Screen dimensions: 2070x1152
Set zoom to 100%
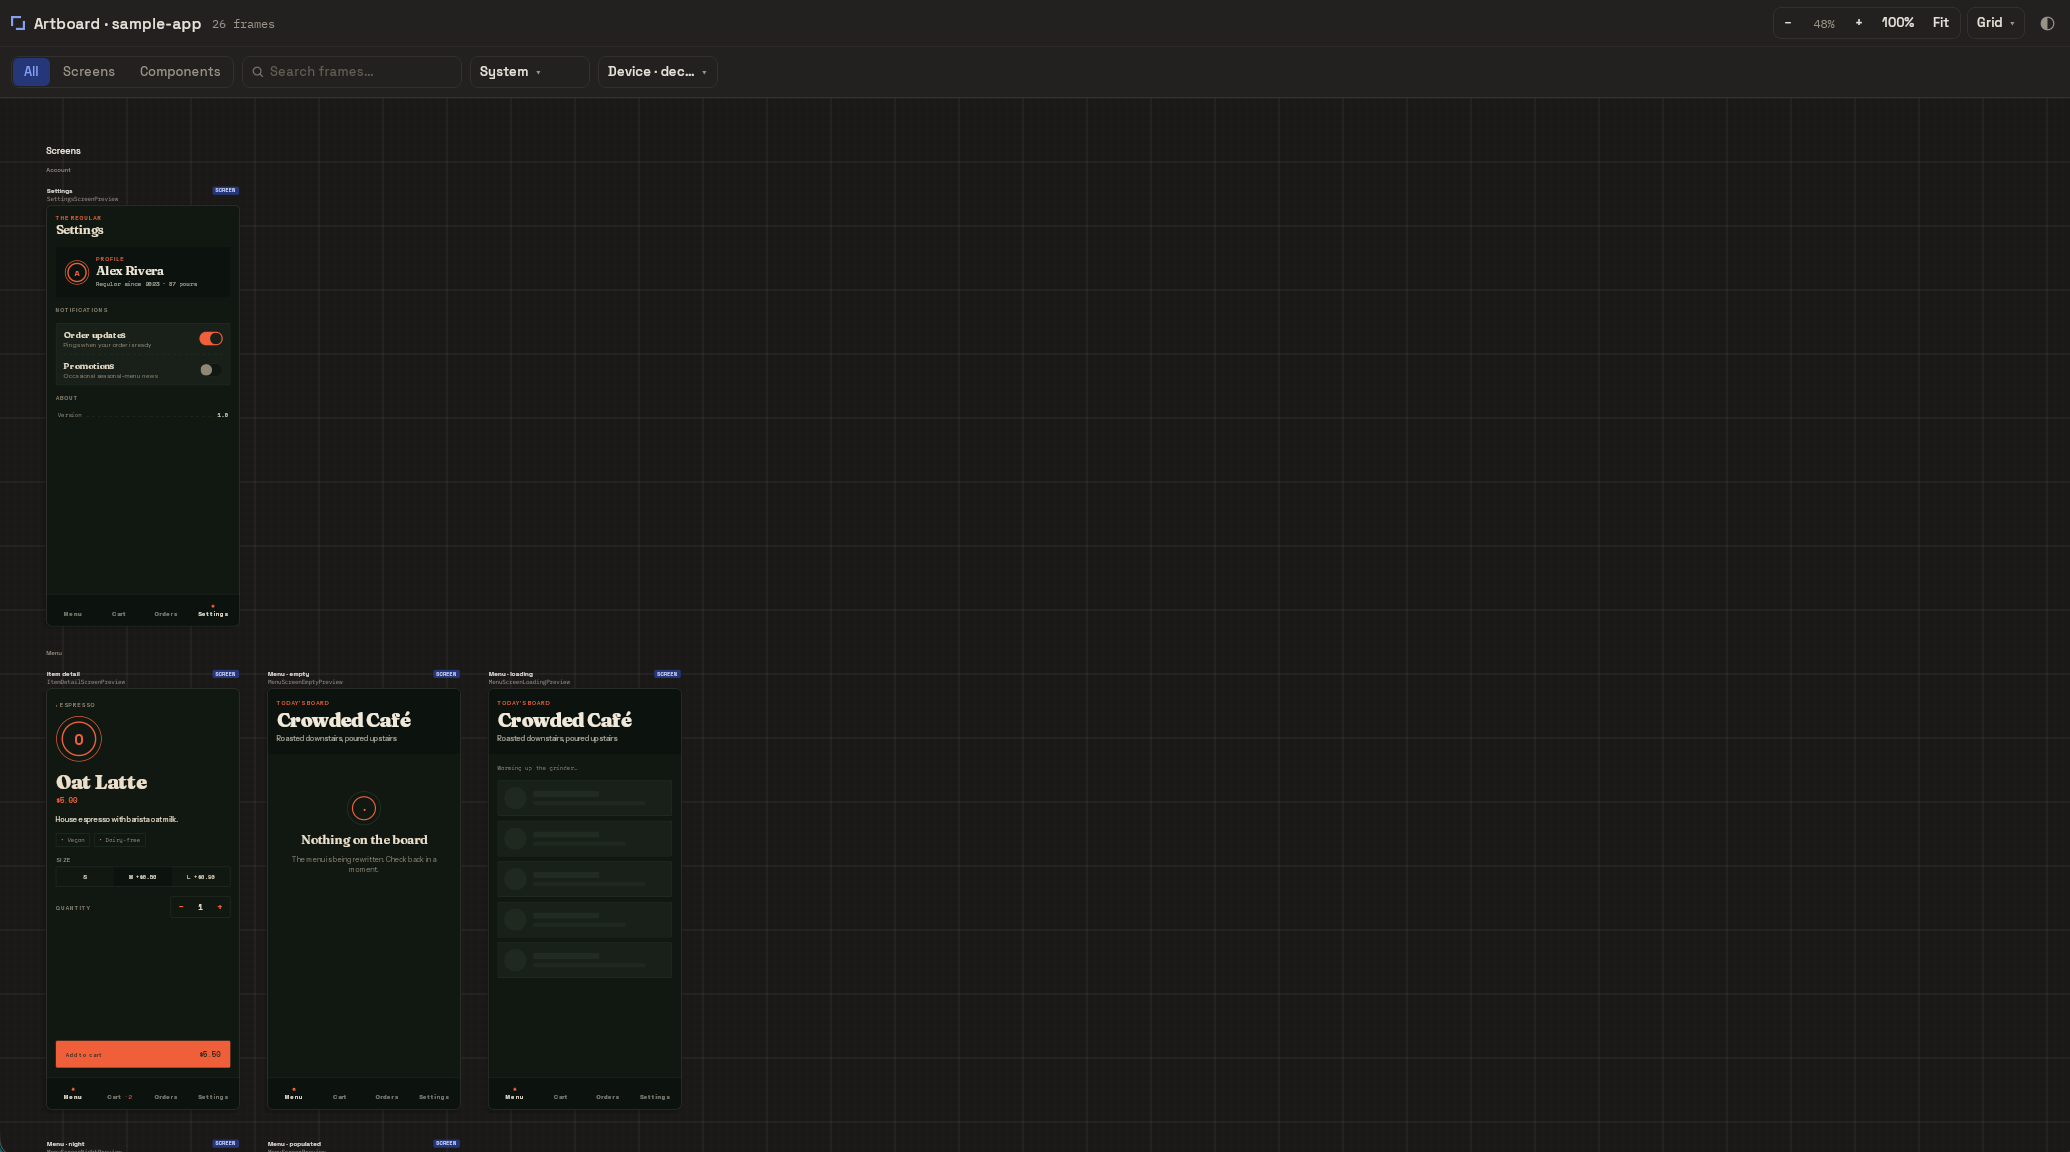tap(1898, 23)
